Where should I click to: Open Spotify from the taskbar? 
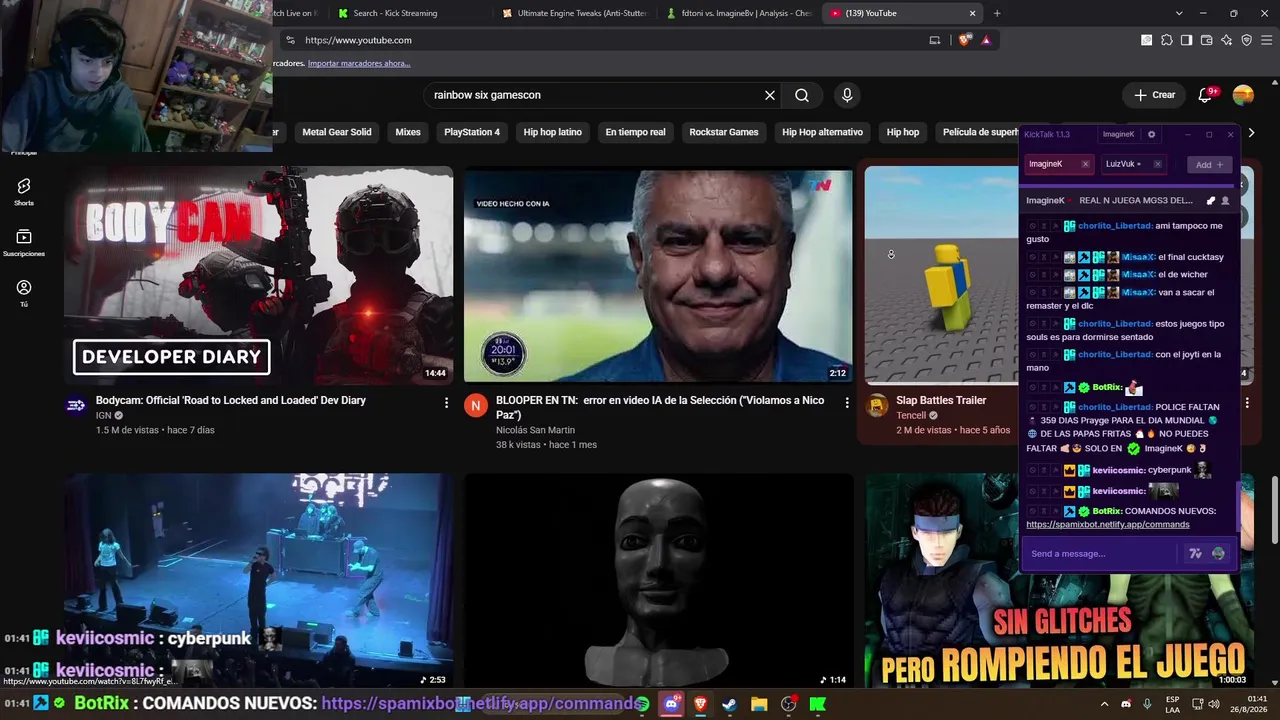point(642,704)
